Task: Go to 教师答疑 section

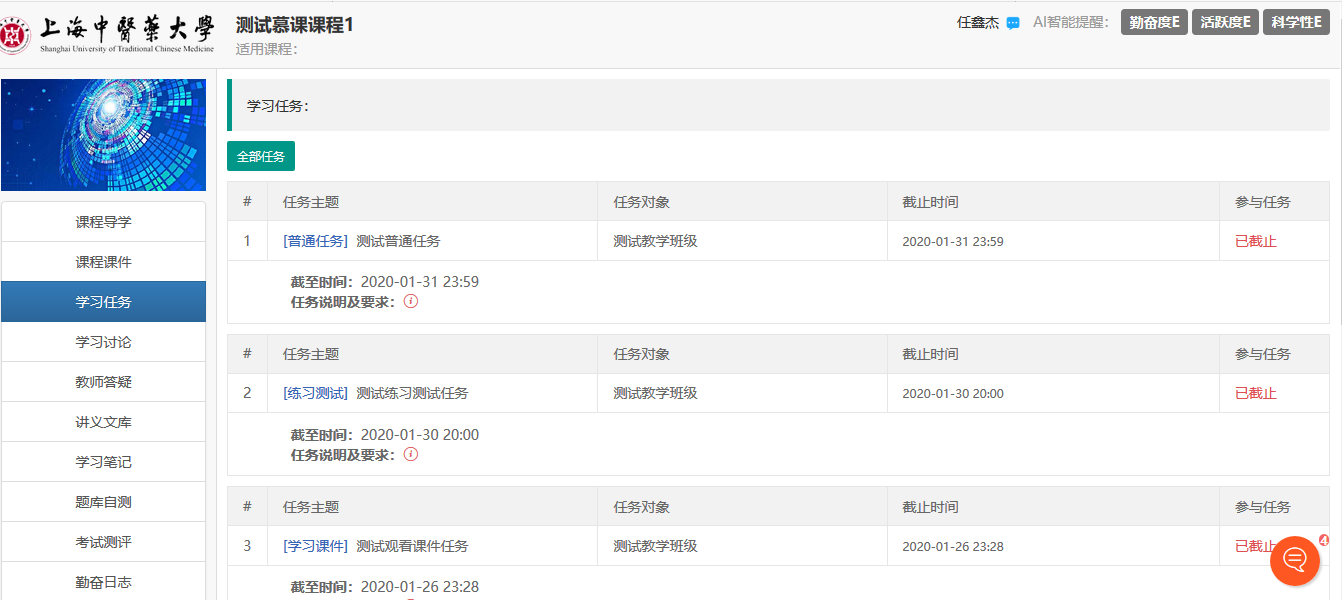Action: [x=103, y=382]
